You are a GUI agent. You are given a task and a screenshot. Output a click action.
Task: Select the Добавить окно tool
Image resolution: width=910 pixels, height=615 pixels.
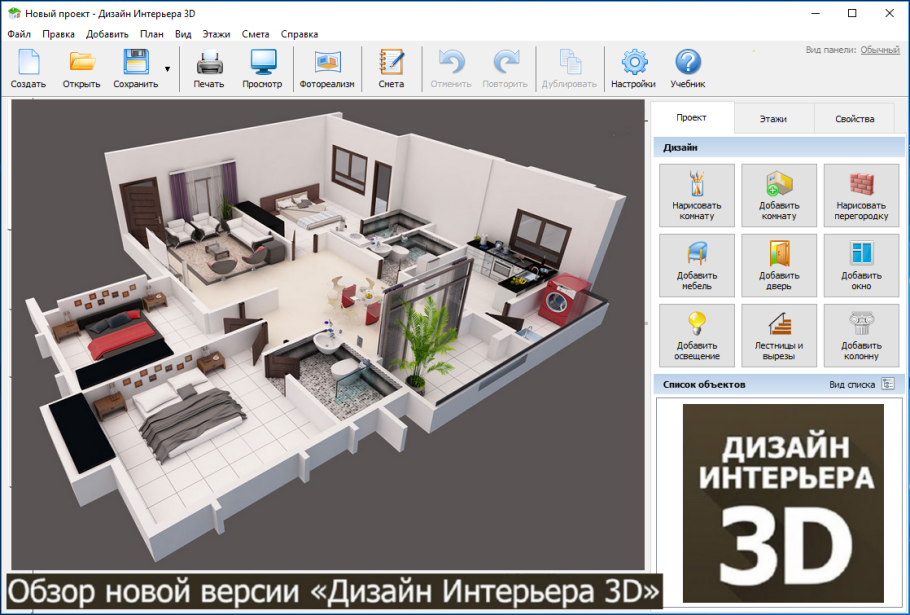[861, 265]
